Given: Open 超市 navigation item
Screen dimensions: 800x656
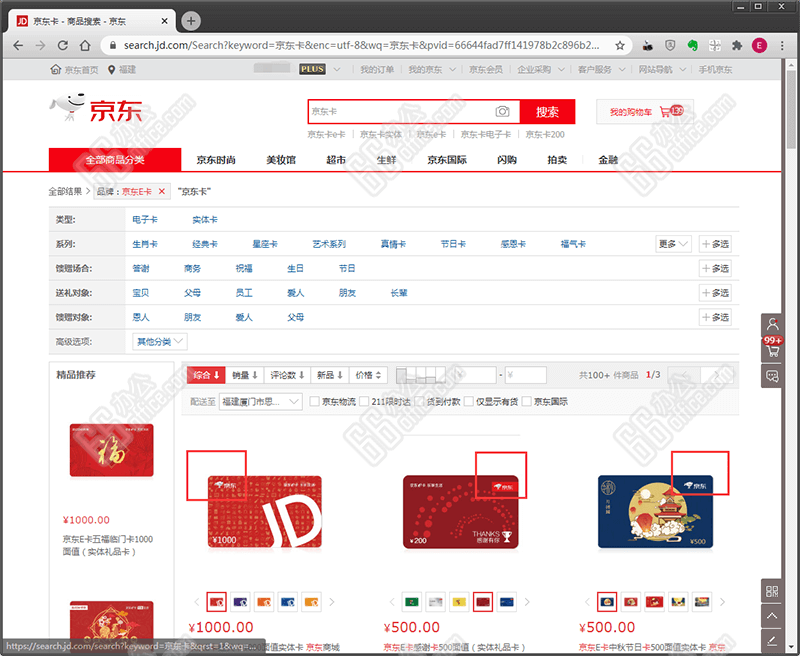Looking at the screenshot, I should (336, 160).
